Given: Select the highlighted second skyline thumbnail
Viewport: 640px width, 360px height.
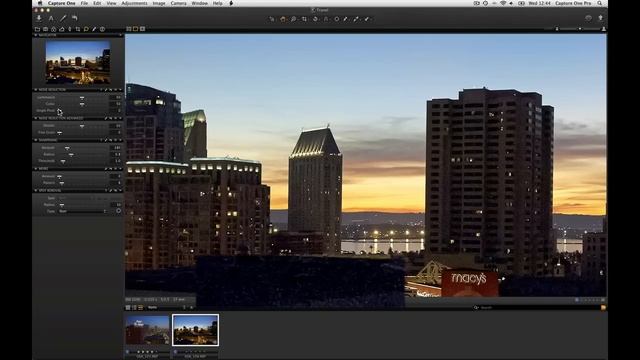Looking at the screenshot, I should pyautogui.click(x=196, y=330).
